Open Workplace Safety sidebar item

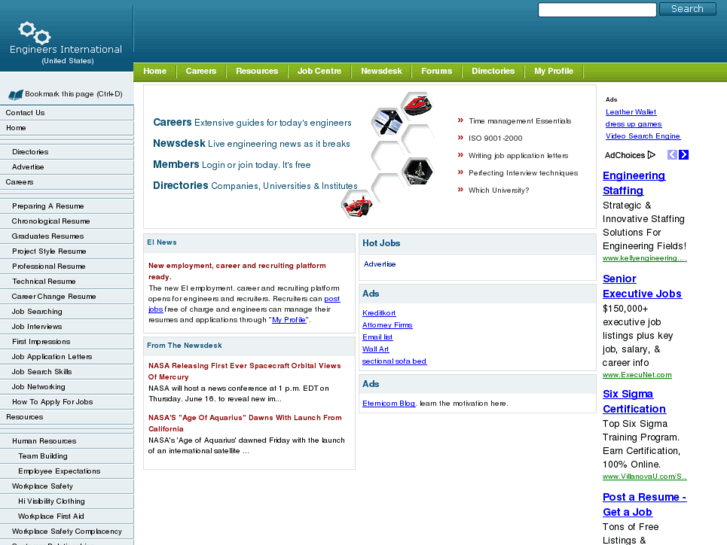point(67,487)
